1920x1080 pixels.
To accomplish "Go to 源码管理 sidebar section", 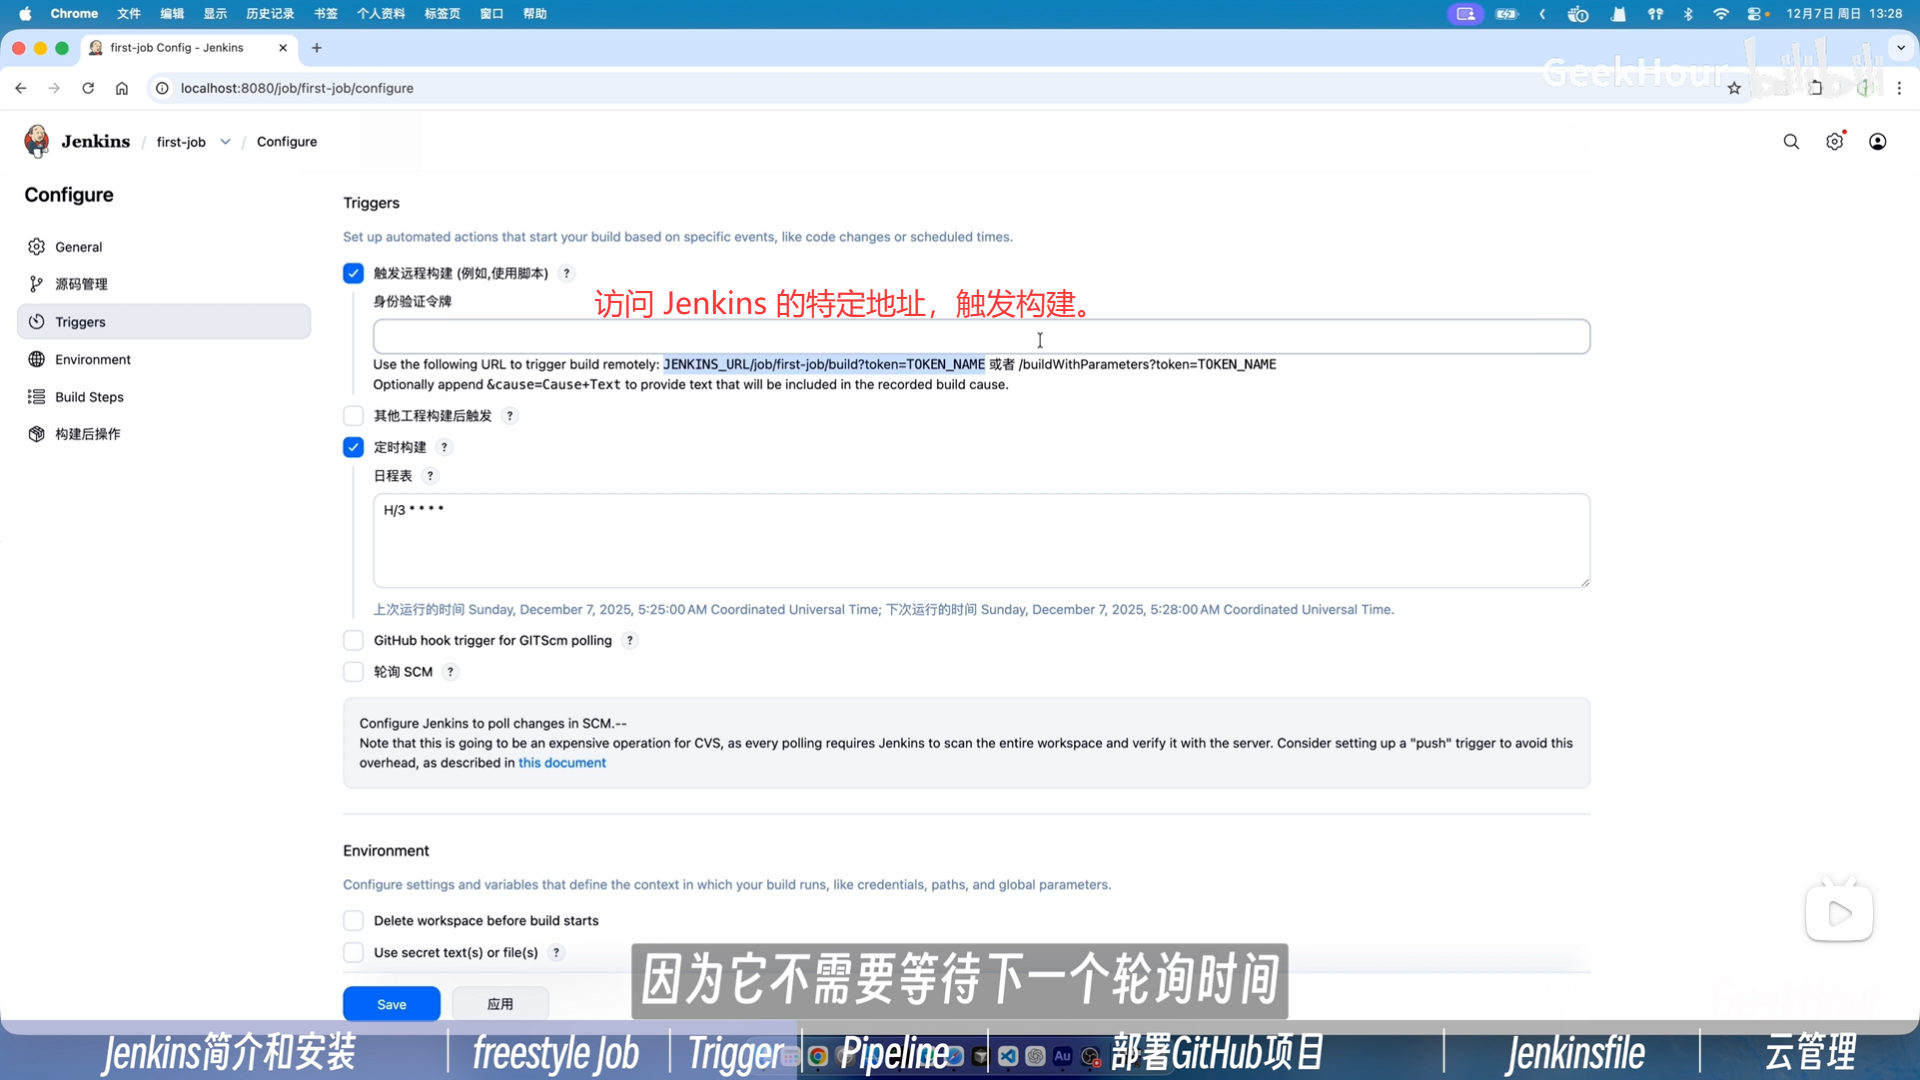I will (81, 284).
